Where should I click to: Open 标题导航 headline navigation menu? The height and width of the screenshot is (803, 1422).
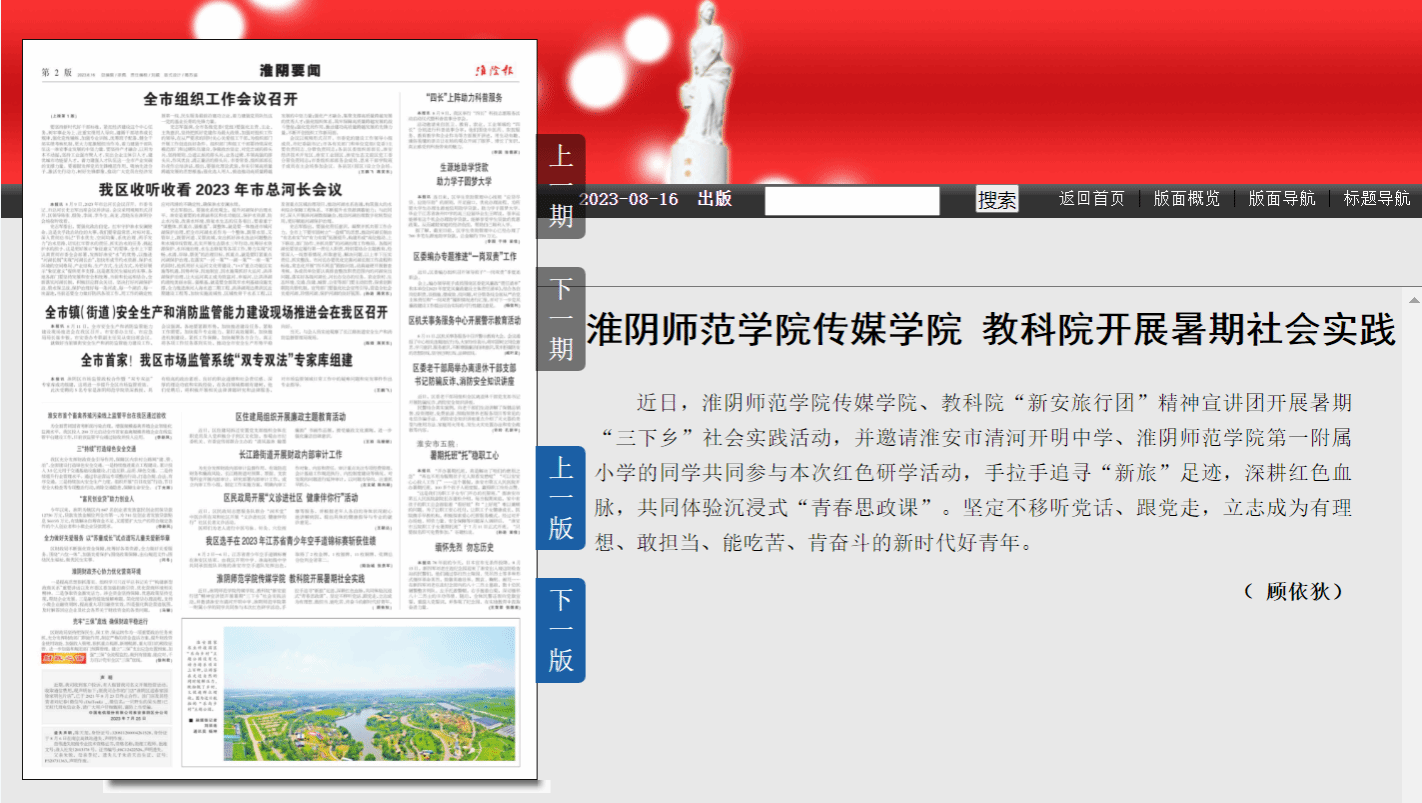[1376, 199]
